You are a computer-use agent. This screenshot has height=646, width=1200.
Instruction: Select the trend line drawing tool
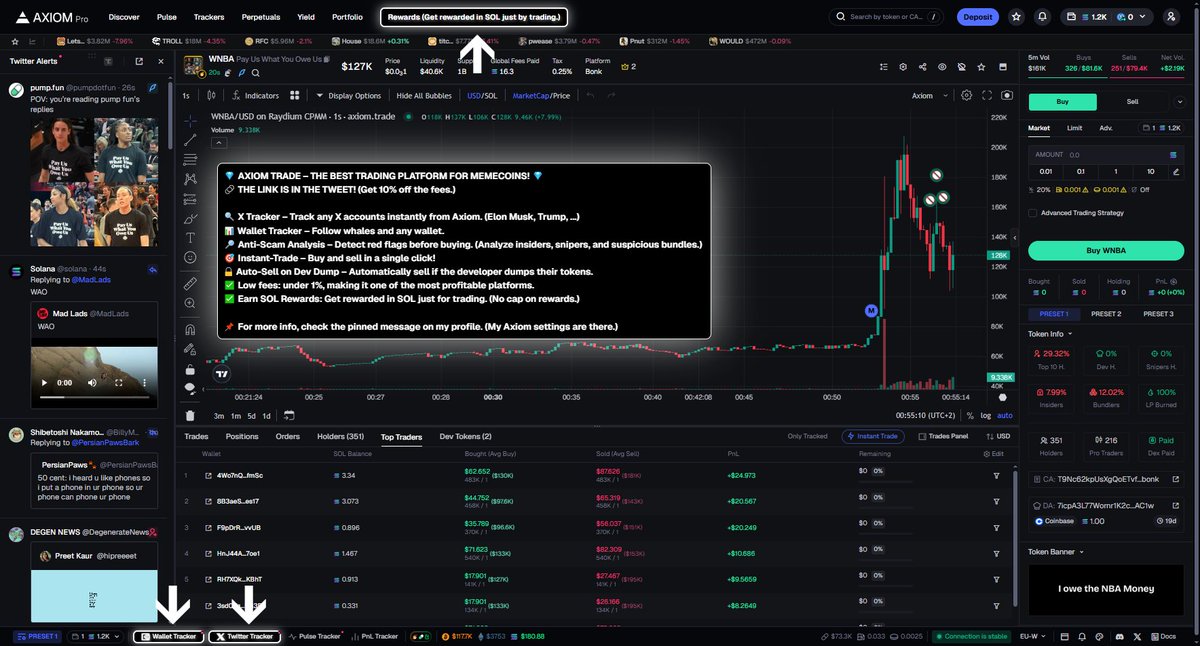pos(190,139)
